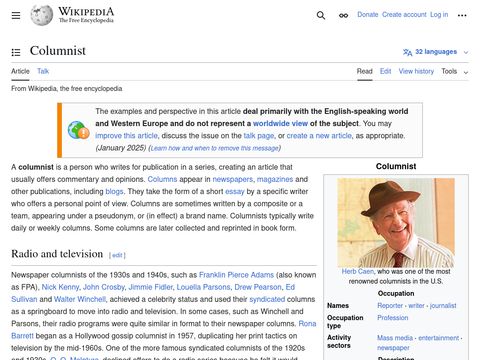Open the John Crosby link
Viewport: 480px width, 360px height.
104,287
